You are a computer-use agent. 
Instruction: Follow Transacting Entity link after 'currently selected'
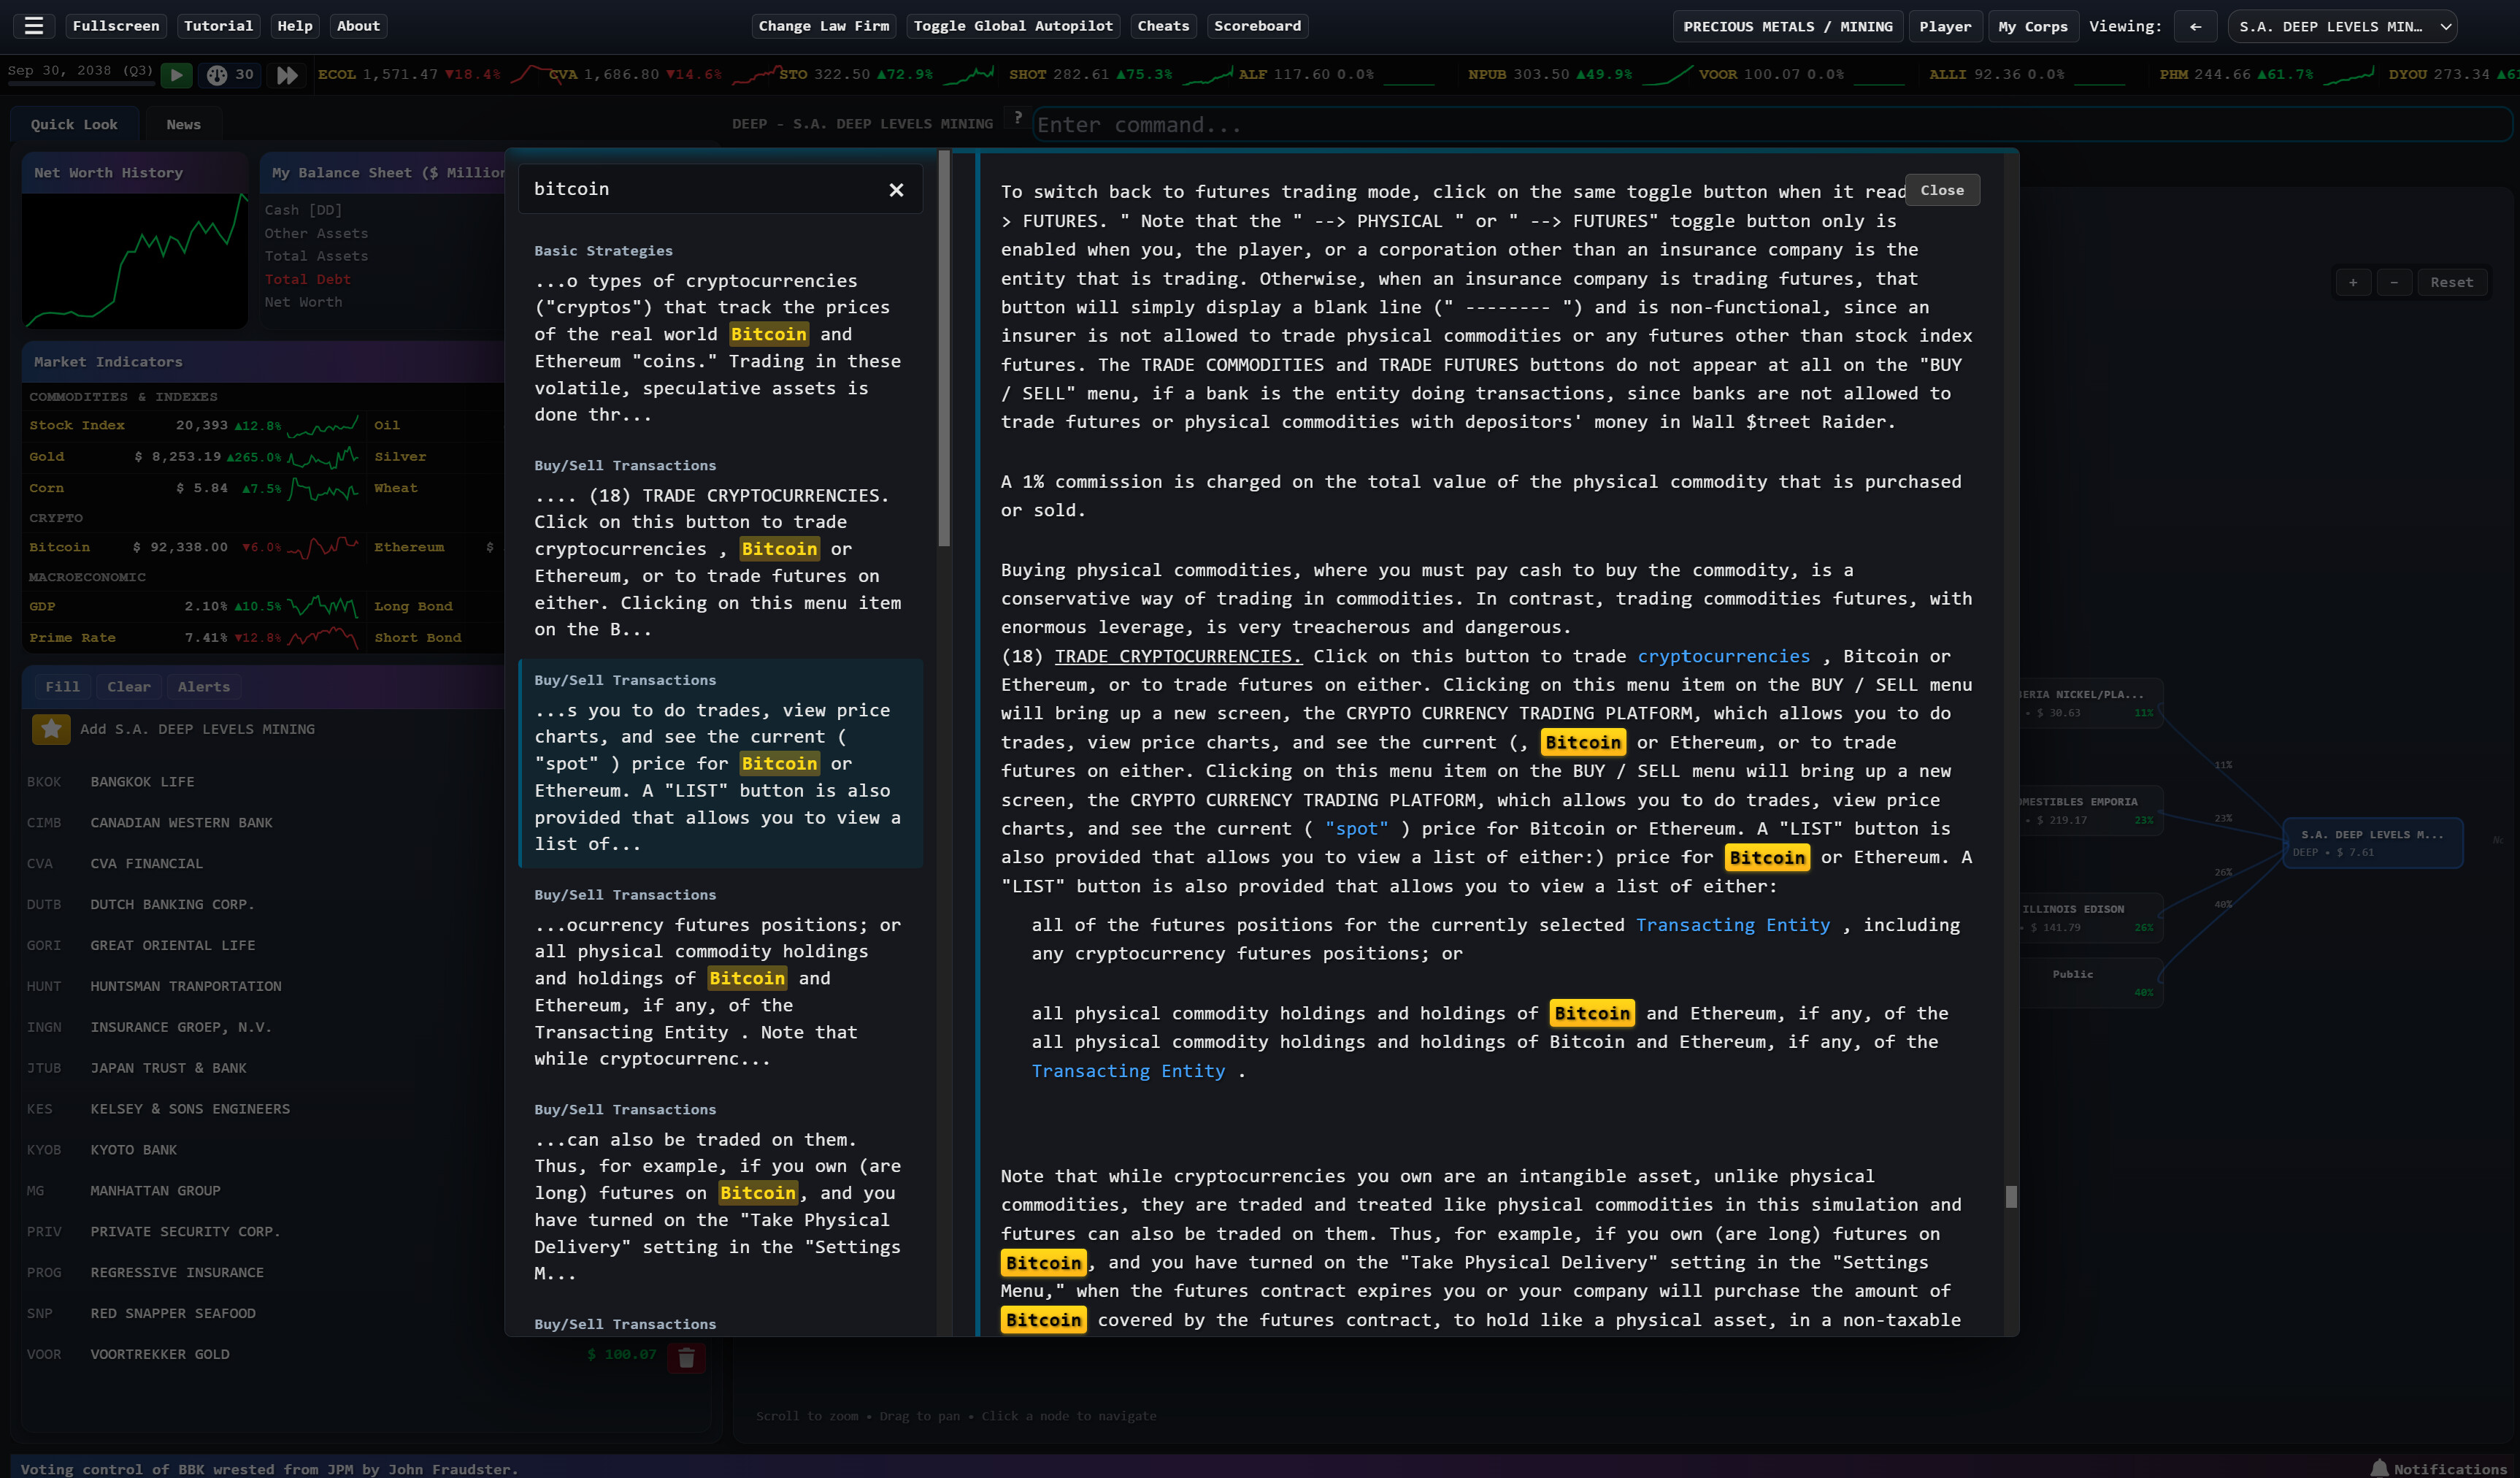tap(1732, 925)
